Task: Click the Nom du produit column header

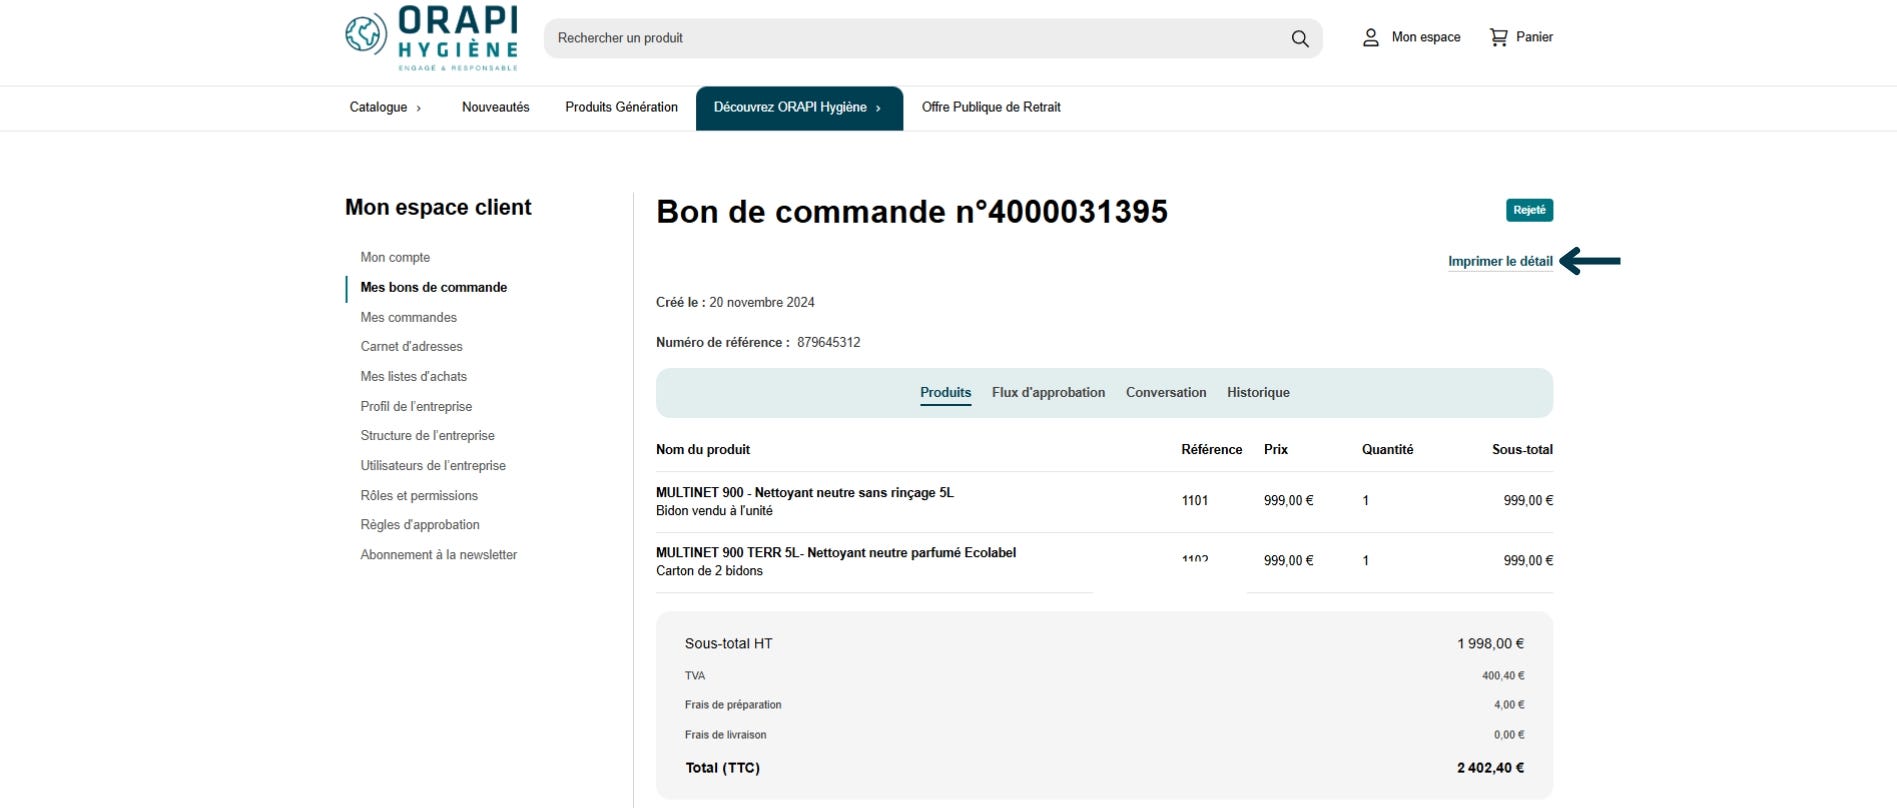Action: (702, 449)
